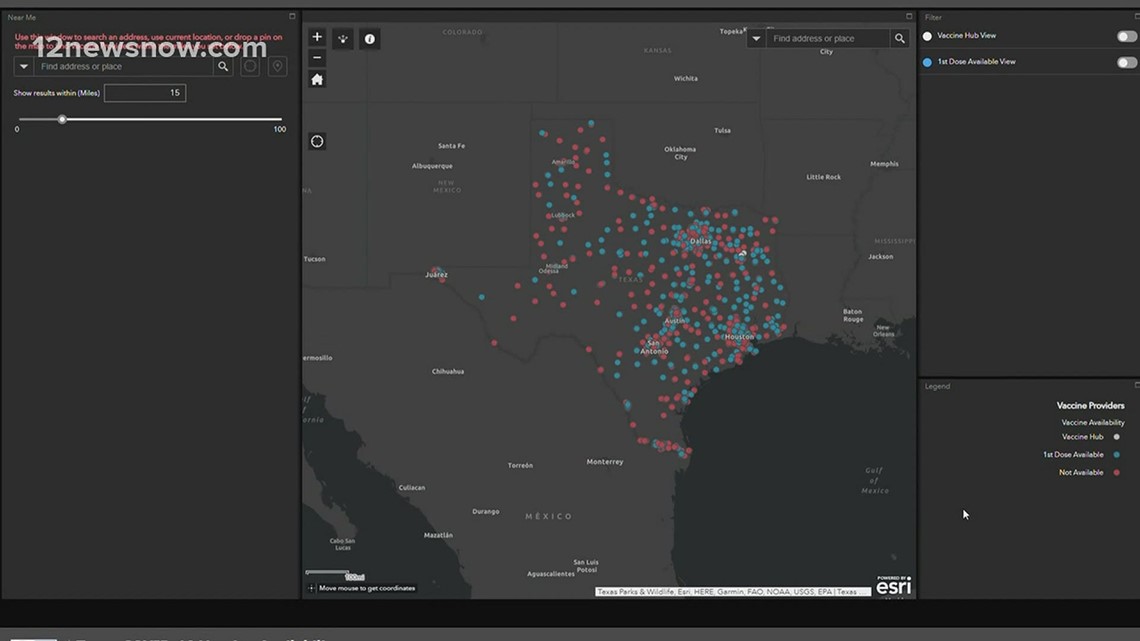Viewport: 1140px width, 641px height.
Task: Use current location in Near Me panel
Action: [x=250, y=66]
